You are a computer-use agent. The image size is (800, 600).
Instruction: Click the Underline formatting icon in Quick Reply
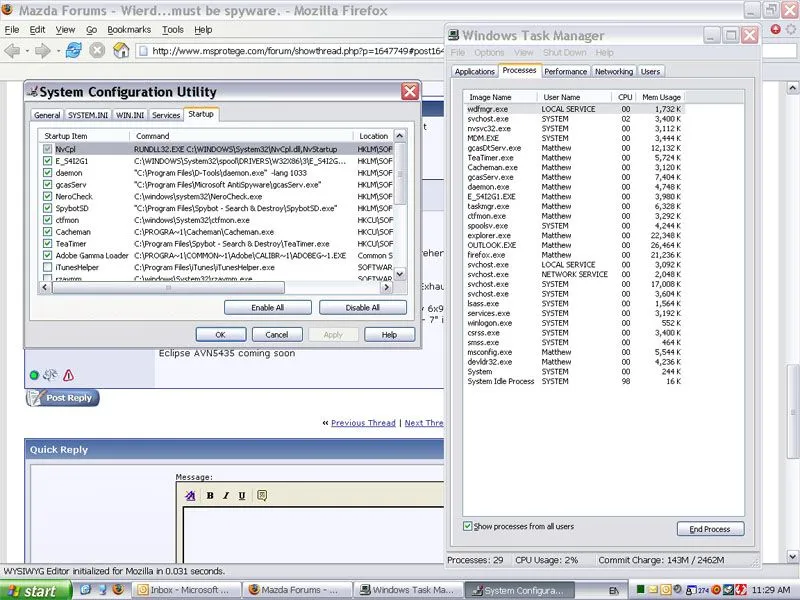pos(242,495)
